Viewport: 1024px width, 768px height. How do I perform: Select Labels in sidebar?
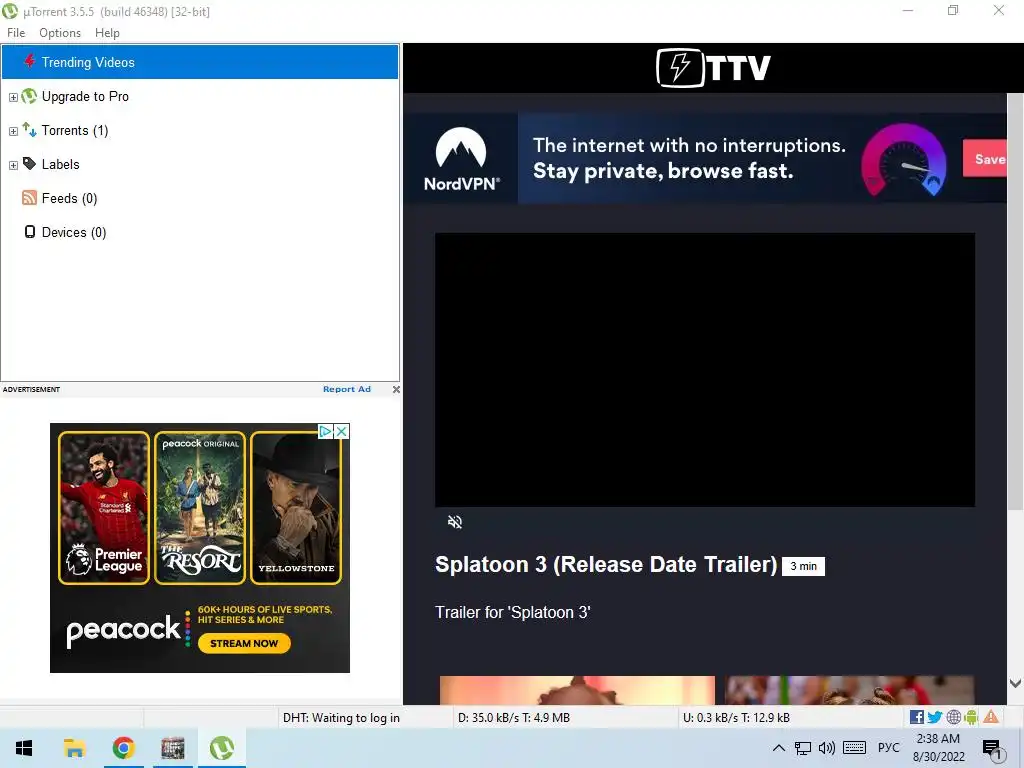pyautogui.click(x=60, y=165)
